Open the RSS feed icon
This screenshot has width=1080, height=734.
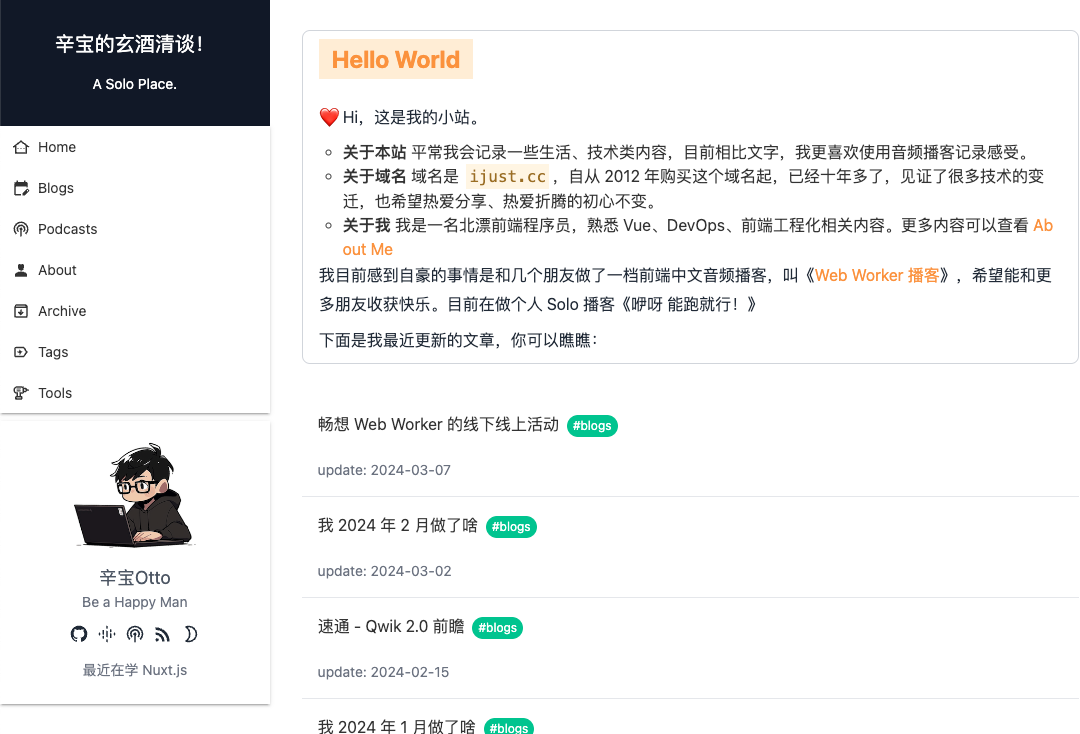click(x=163, y=634)
